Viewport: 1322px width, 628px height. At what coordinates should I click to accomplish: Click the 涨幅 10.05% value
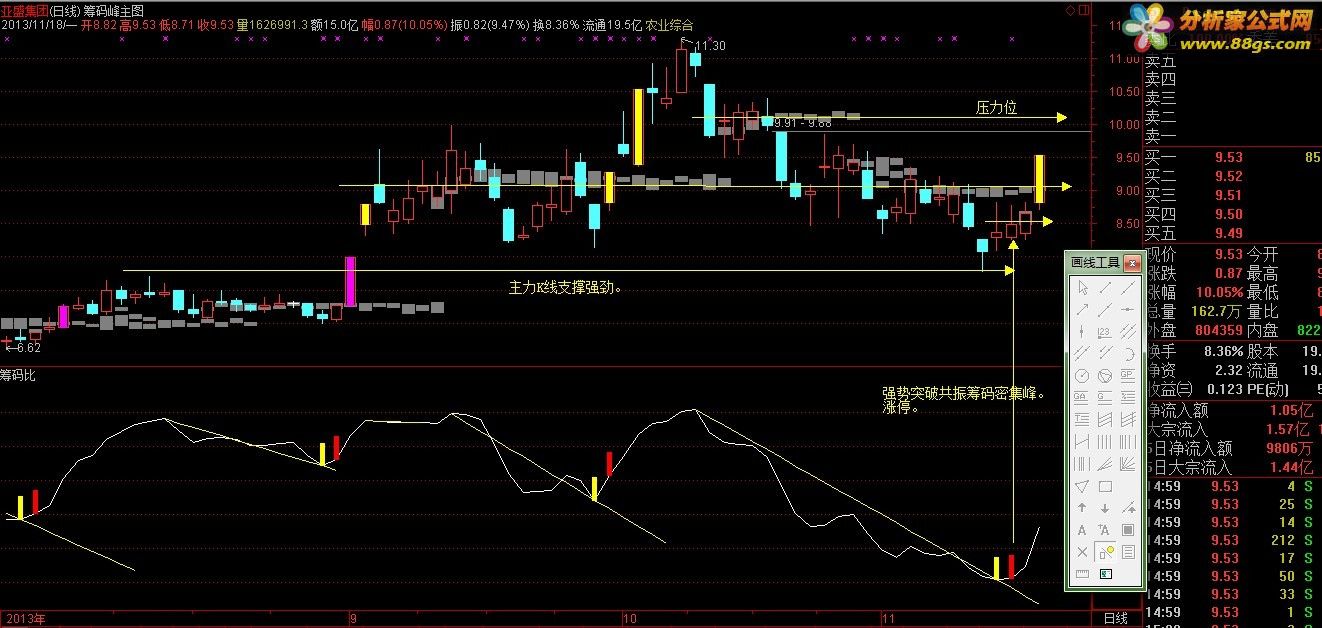coord(1219,292)
